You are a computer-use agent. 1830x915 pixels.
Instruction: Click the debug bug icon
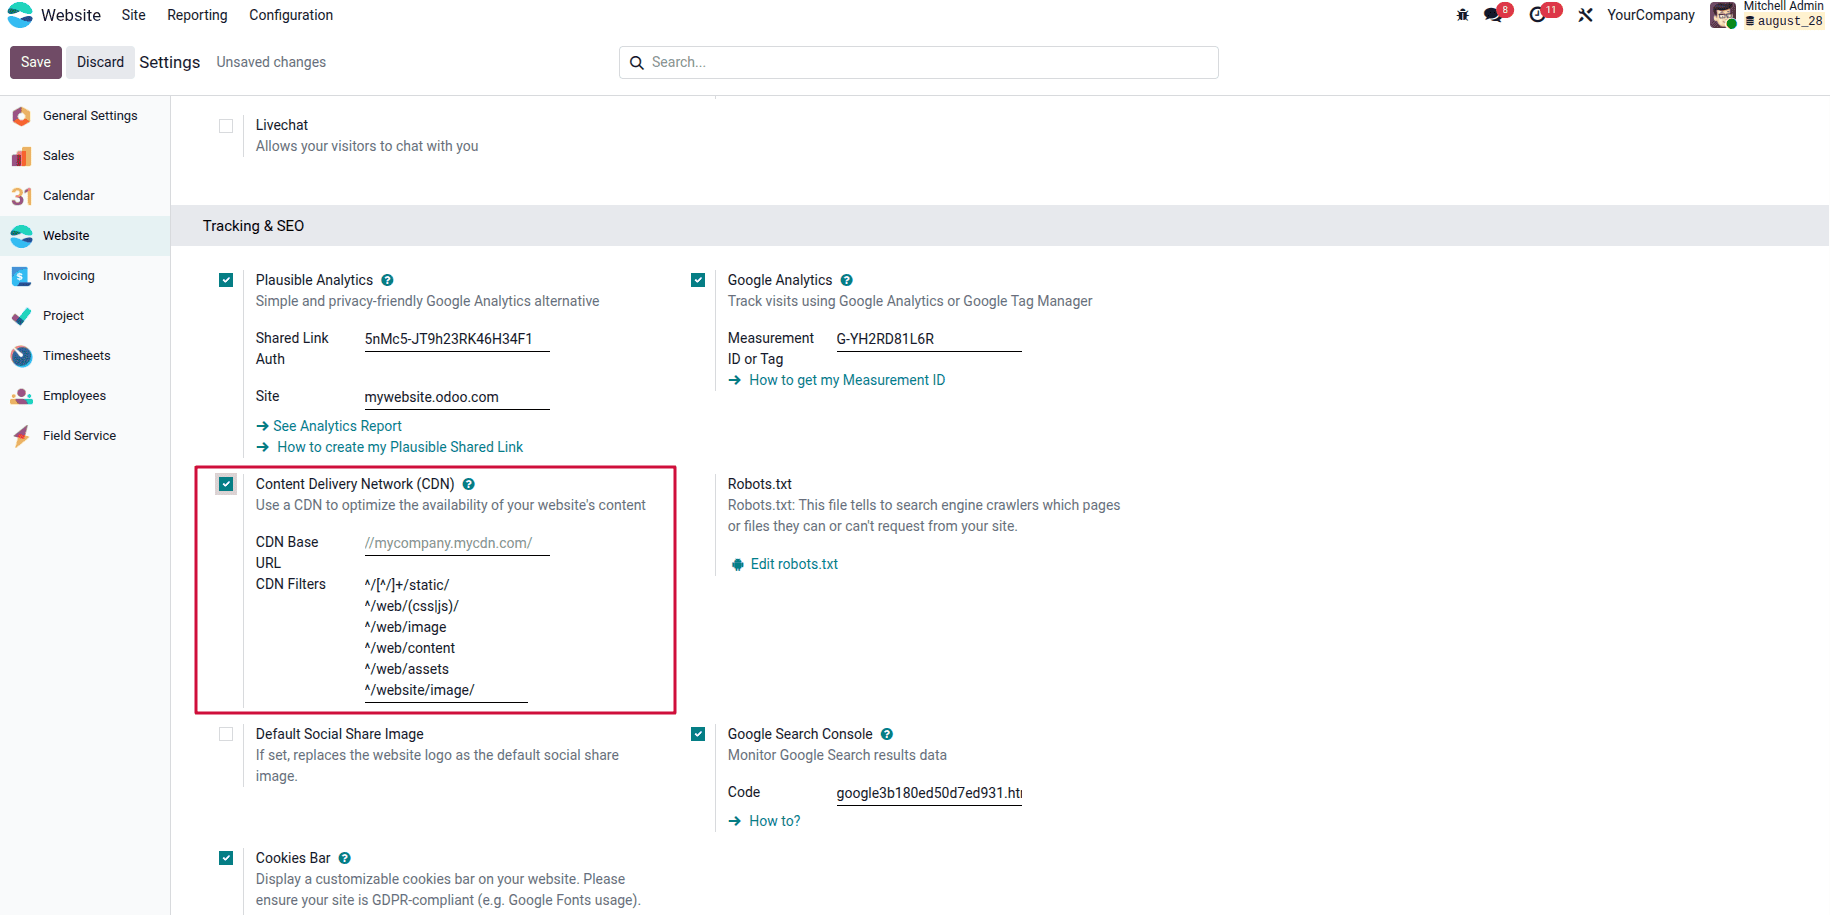point(1462,15)
